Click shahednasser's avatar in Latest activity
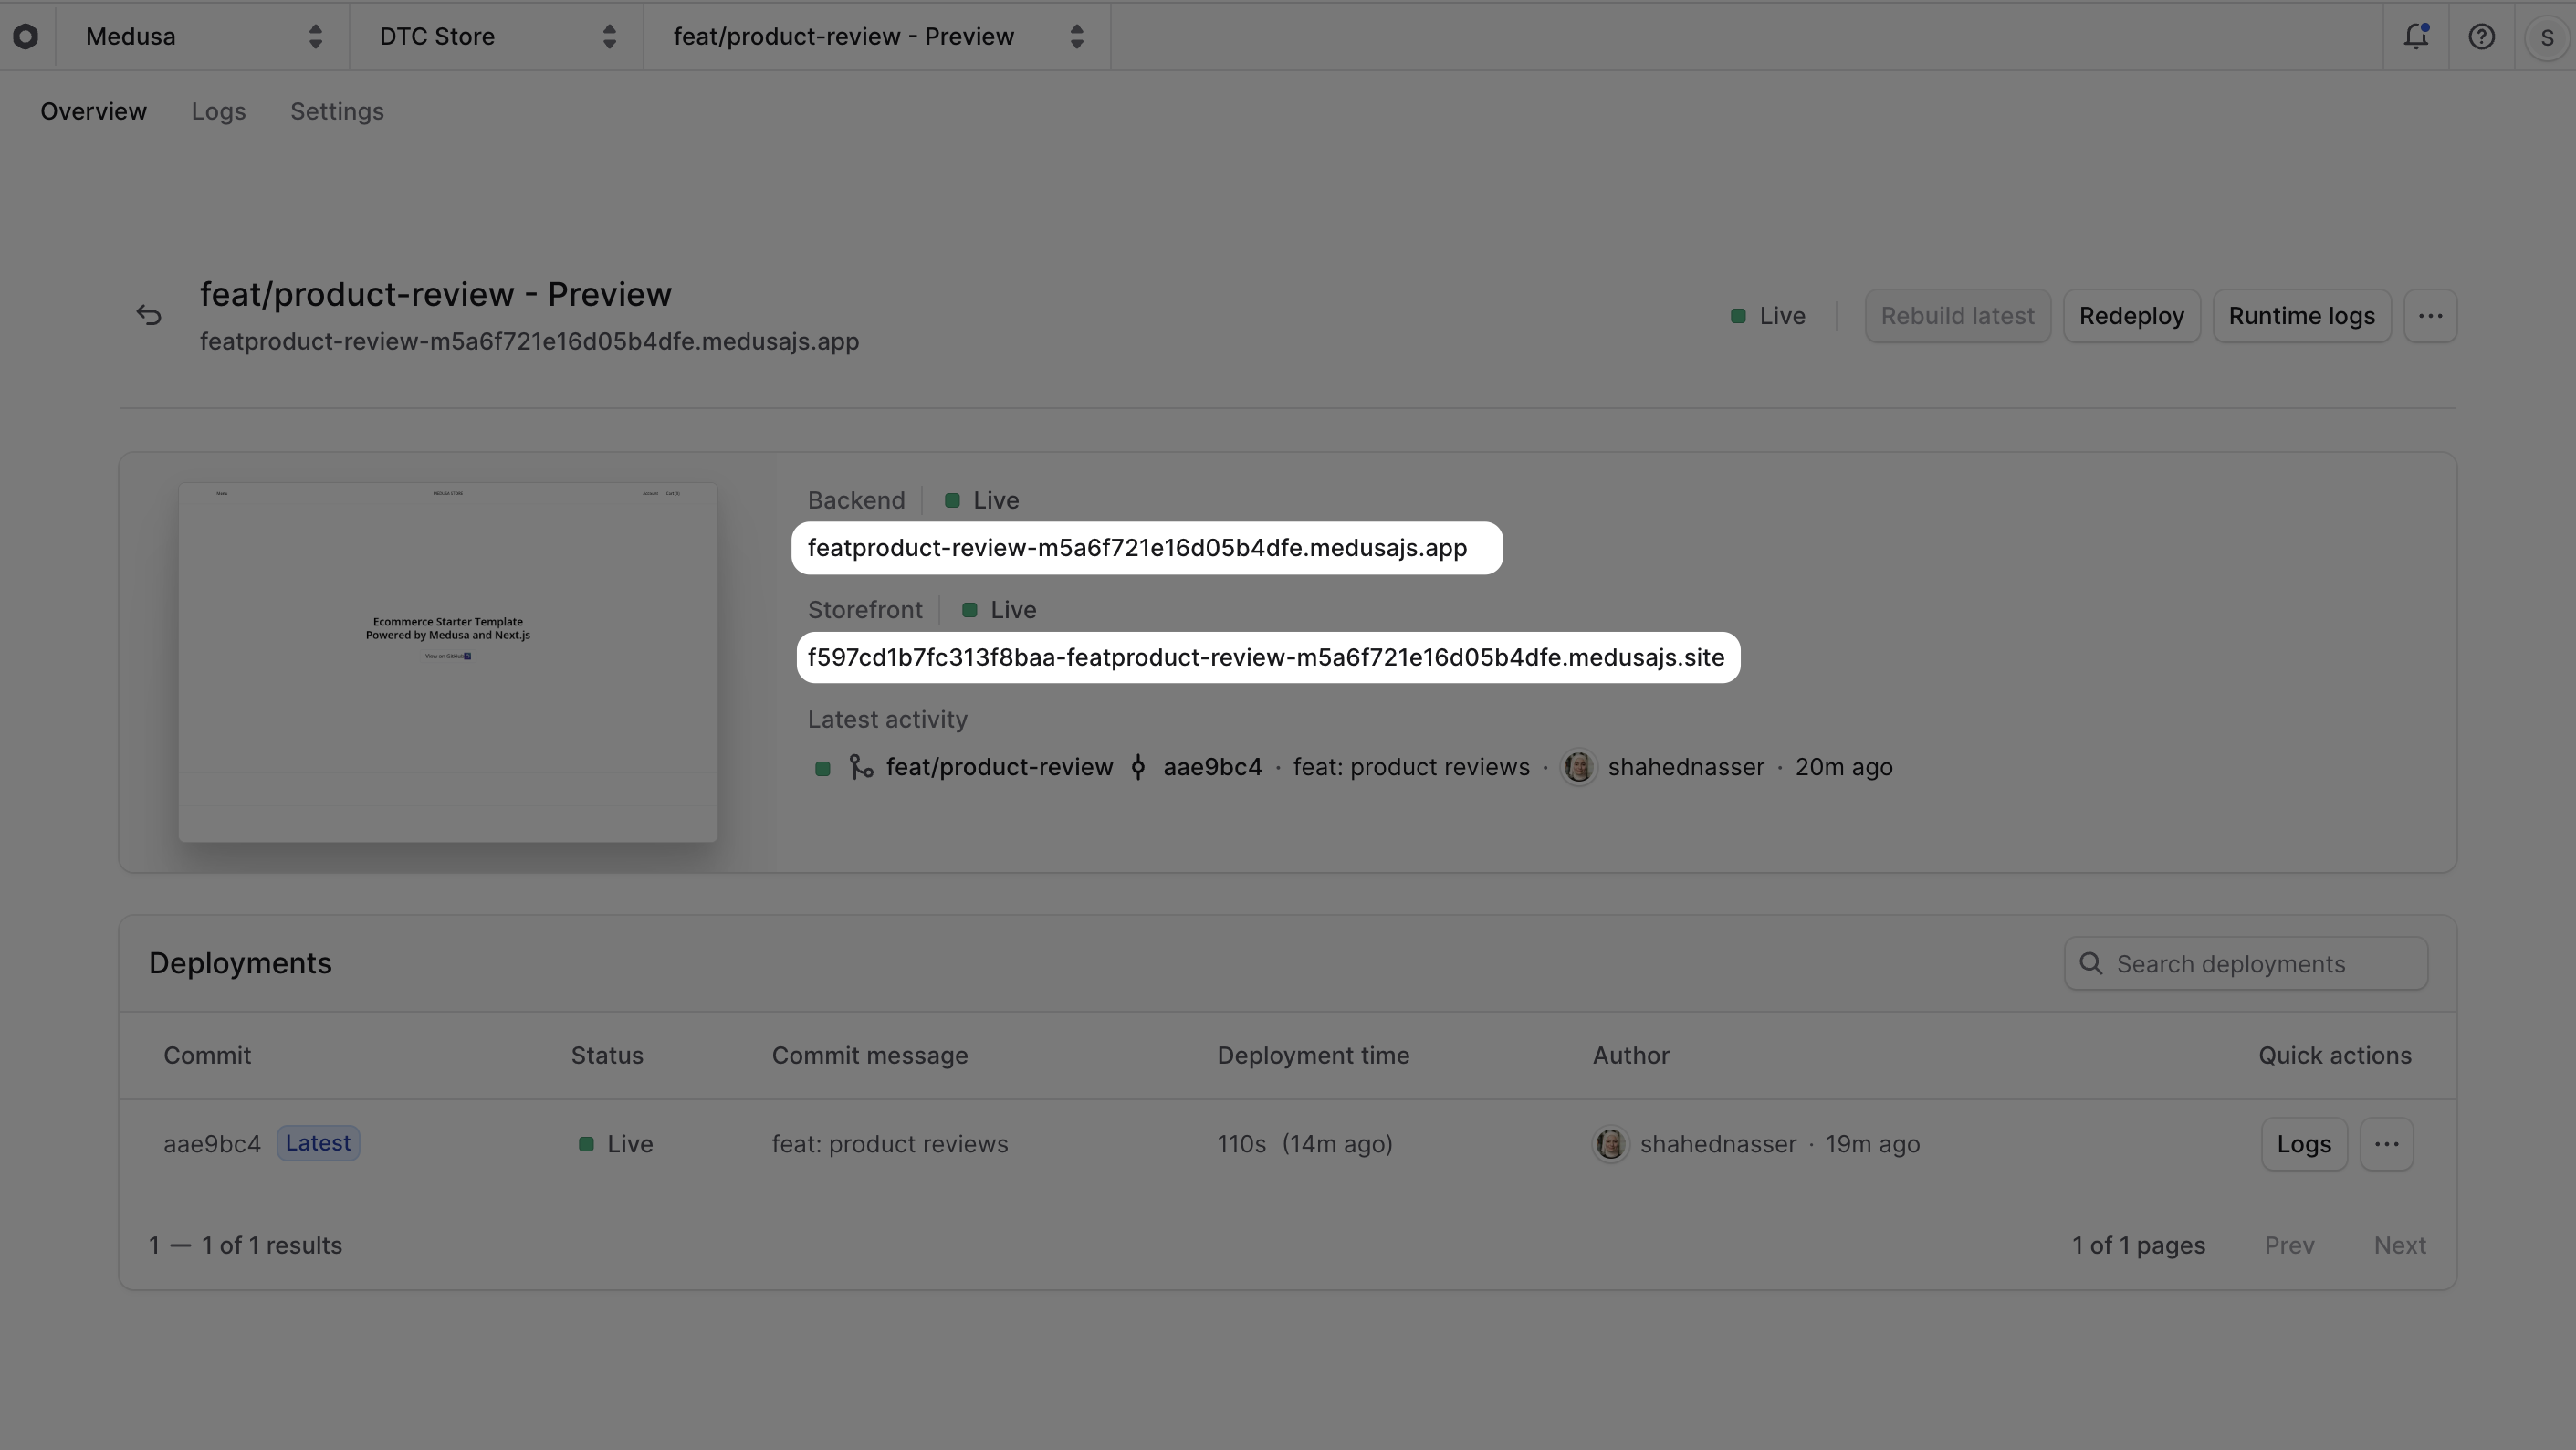This screenshot has width=2576, height=1450. coord(1580,767)
